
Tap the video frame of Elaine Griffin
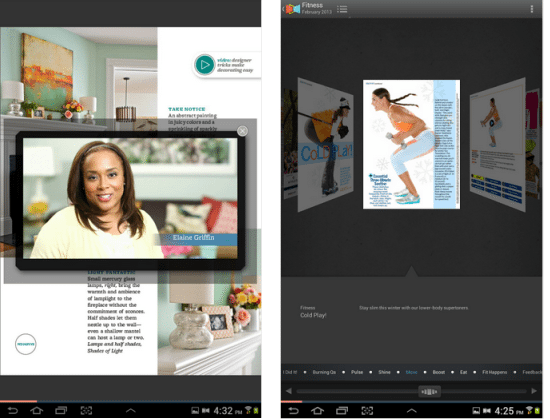(130, 199)
